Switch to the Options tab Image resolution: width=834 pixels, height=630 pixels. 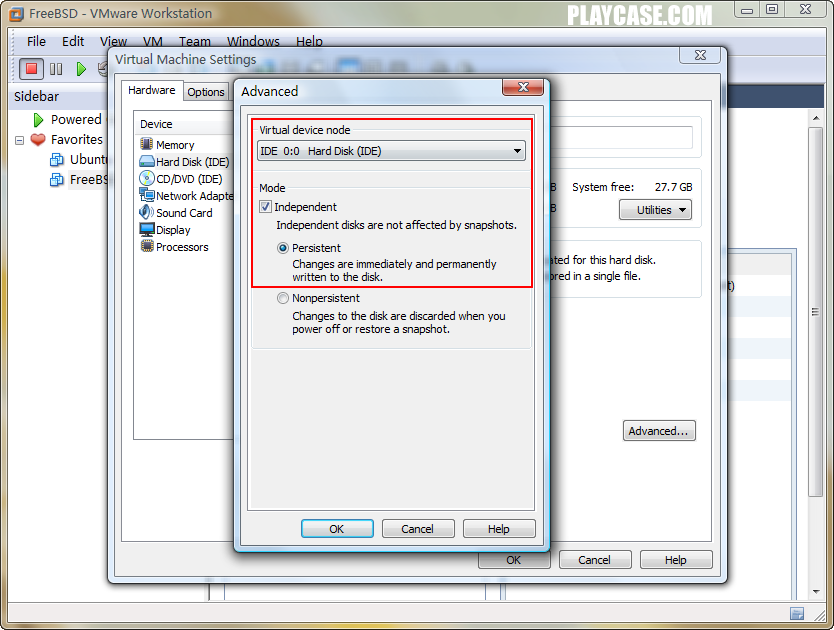206,92
